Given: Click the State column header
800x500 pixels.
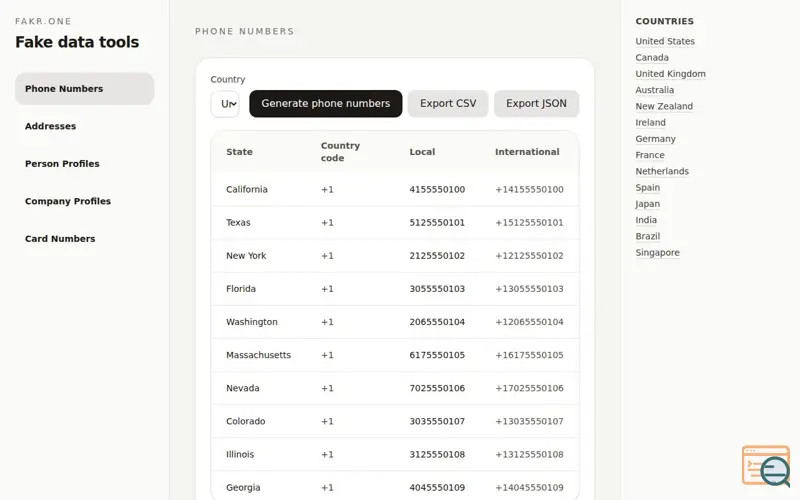Looking at the screenshot, I should pyautogui.click(x=239, y=152).
